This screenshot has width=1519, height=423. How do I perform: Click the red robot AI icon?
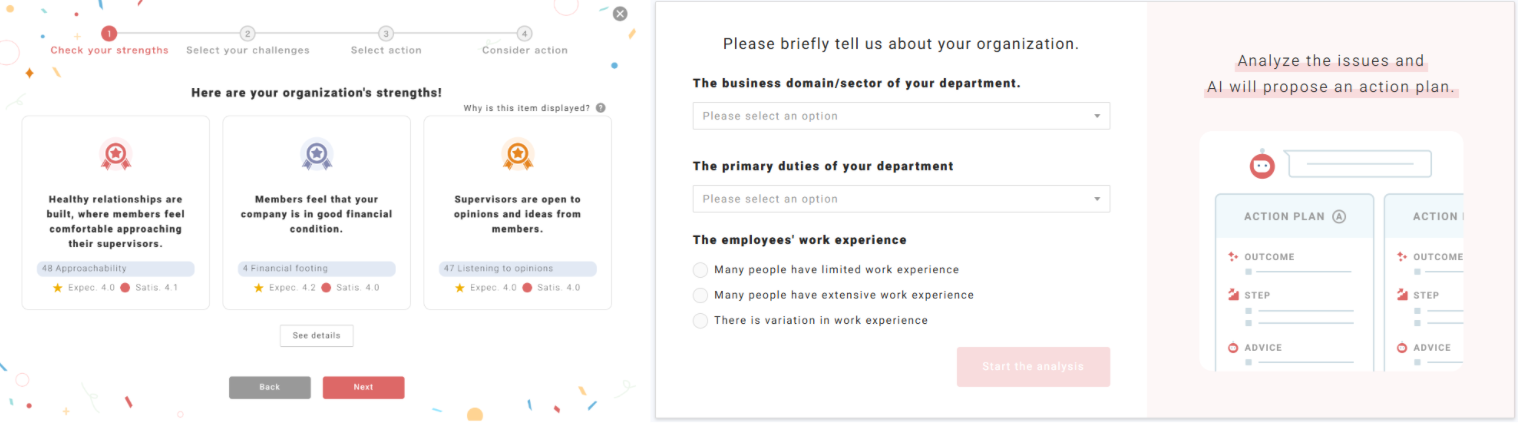pyautogui.click(x=1262, y=165)
